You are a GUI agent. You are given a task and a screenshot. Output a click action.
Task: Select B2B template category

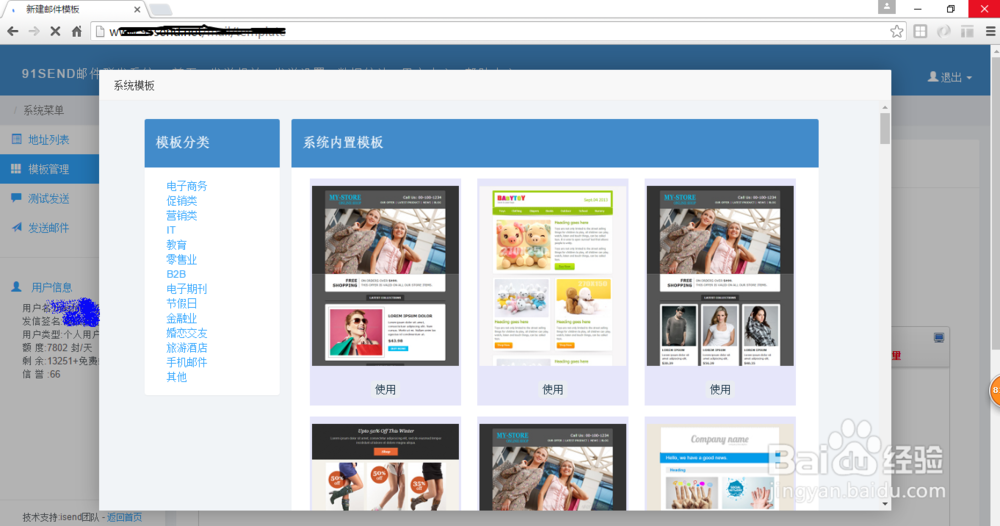(176, 274)
